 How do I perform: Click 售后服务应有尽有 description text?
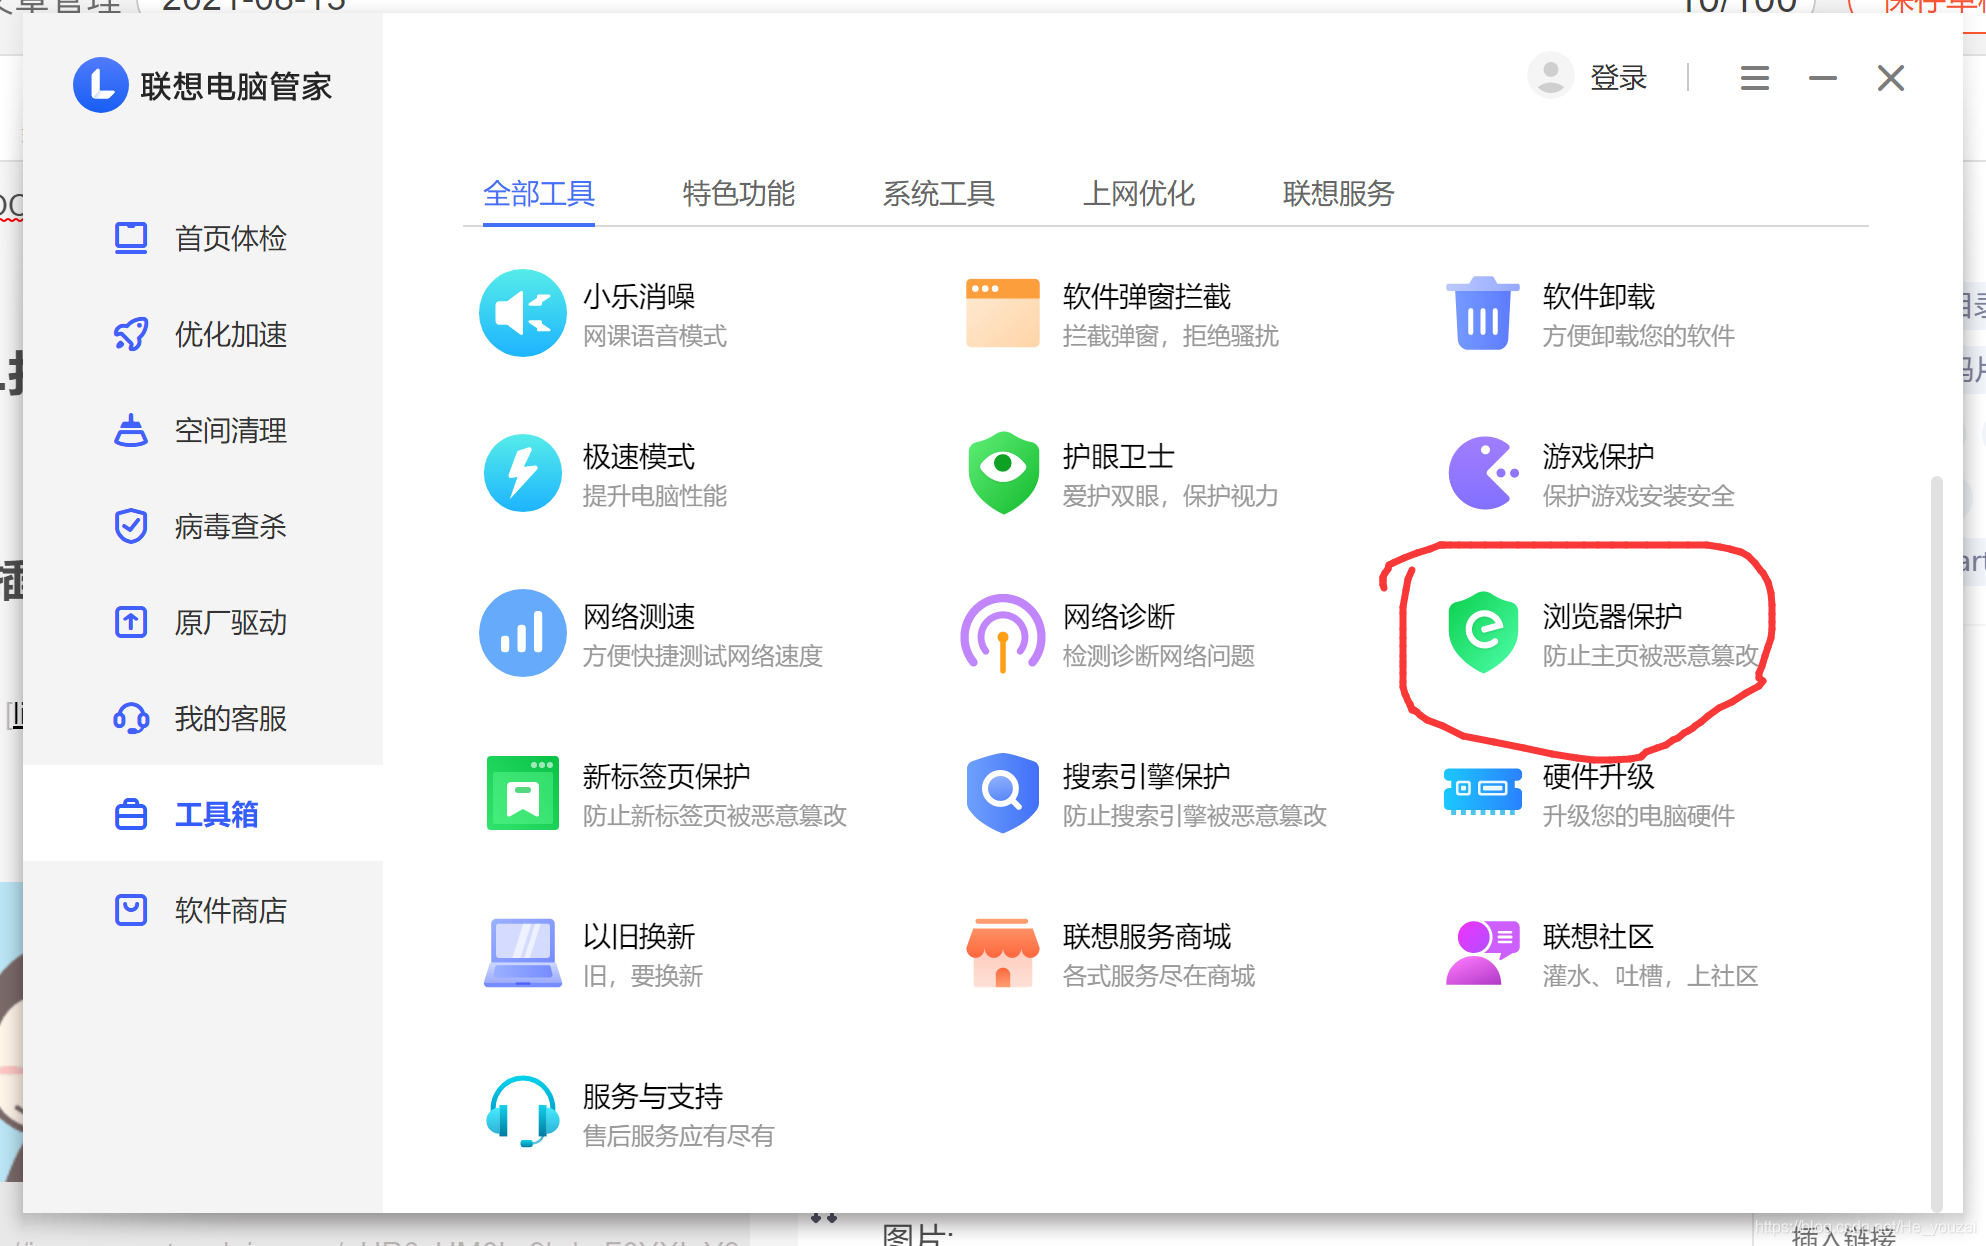(679, 1136)
